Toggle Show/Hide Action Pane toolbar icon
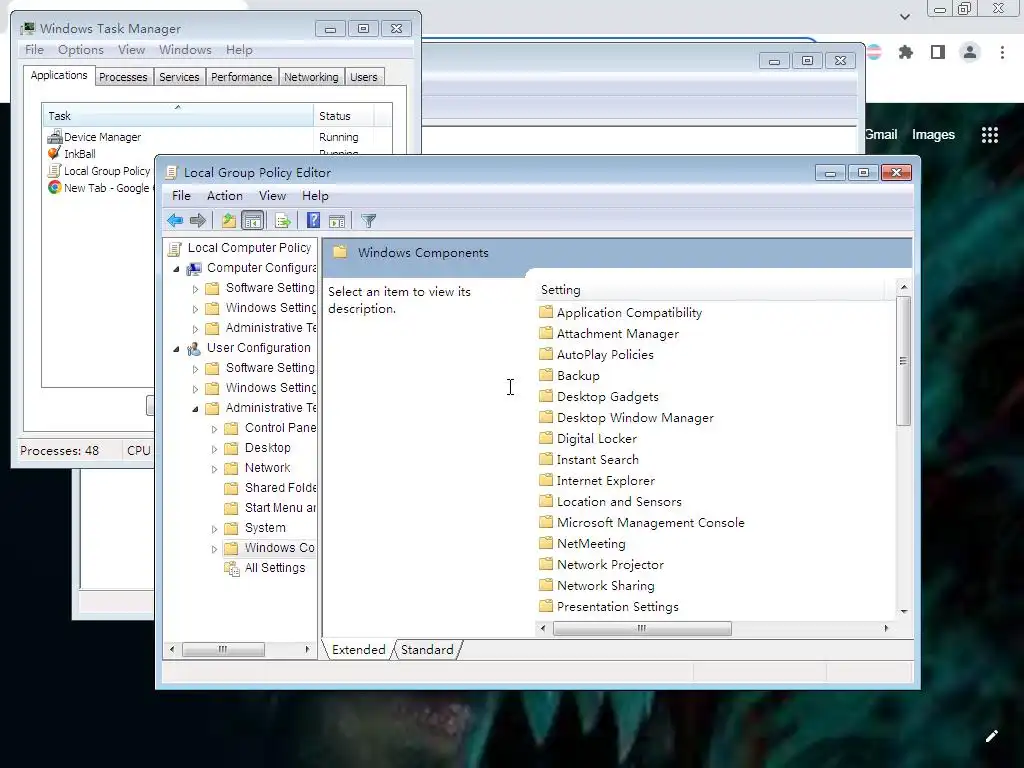The width and height of the screenshot is (1024, 768). [337, 221]
